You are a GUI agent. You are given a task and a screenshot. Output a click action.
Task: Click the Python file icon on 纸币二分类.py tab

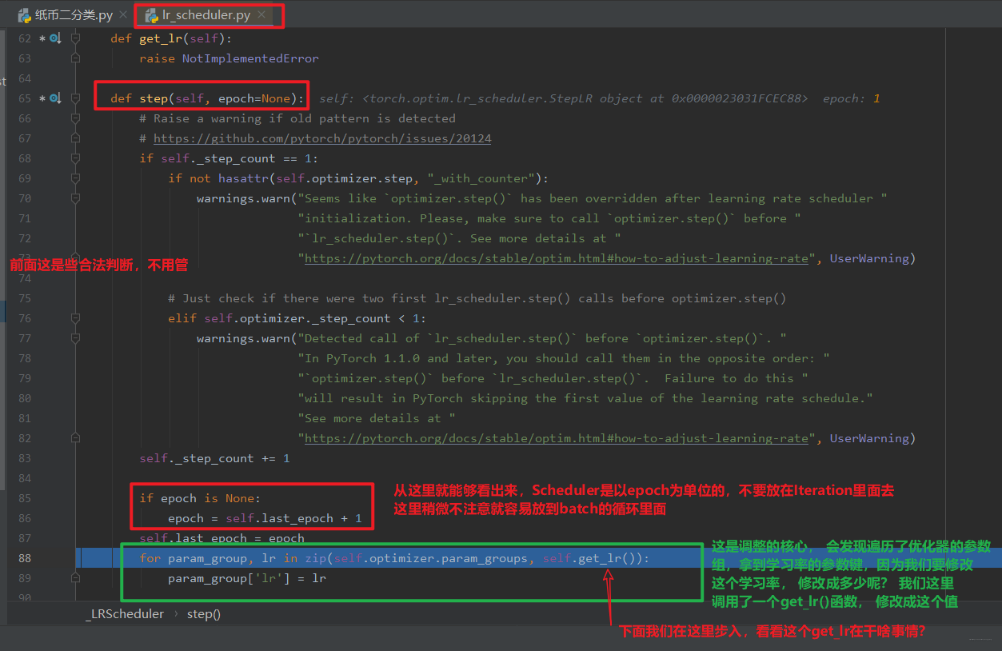coord(24,15)
